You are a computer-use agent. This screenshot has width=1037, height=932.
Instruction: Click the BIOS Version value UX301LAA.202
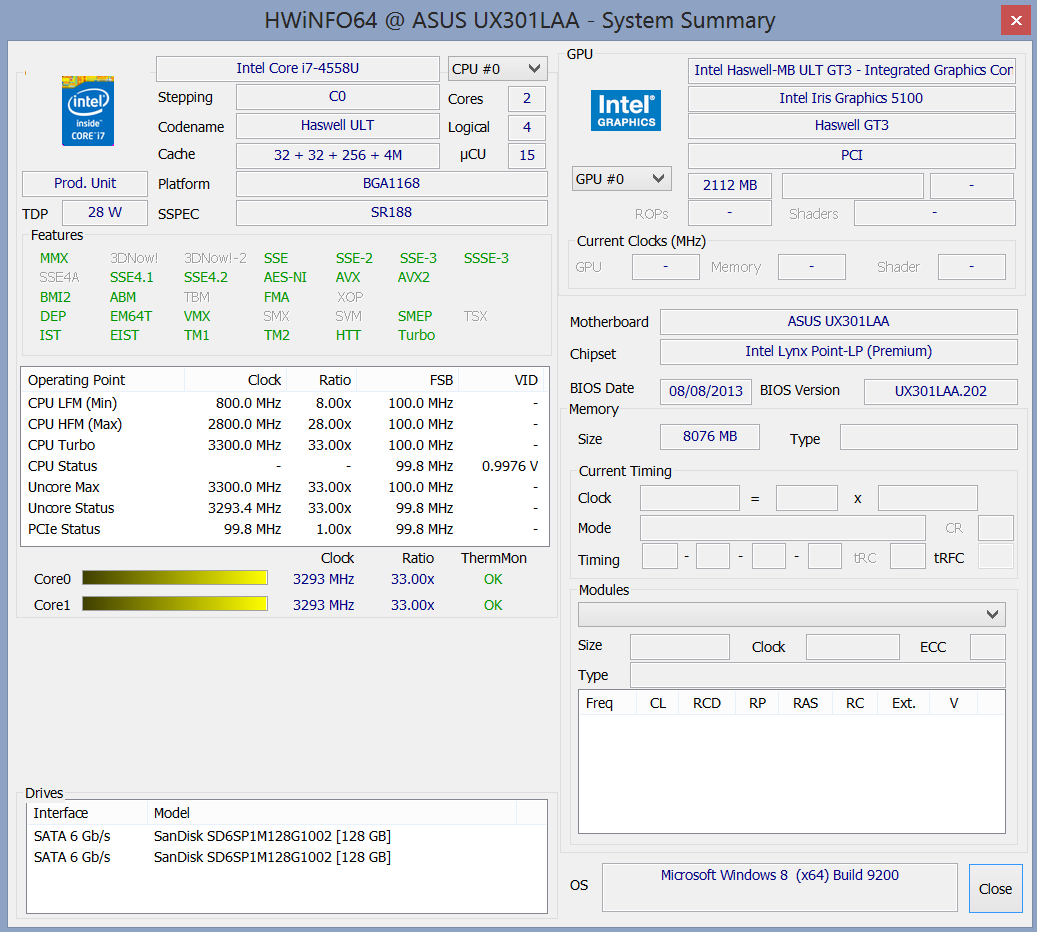click(940, 391)
